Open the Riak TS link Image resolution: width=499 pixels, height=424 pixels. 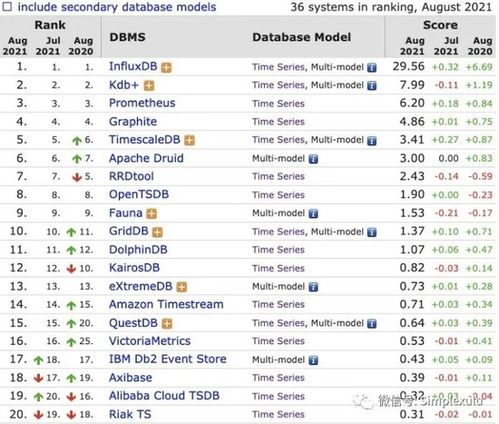tap(130, 414)
